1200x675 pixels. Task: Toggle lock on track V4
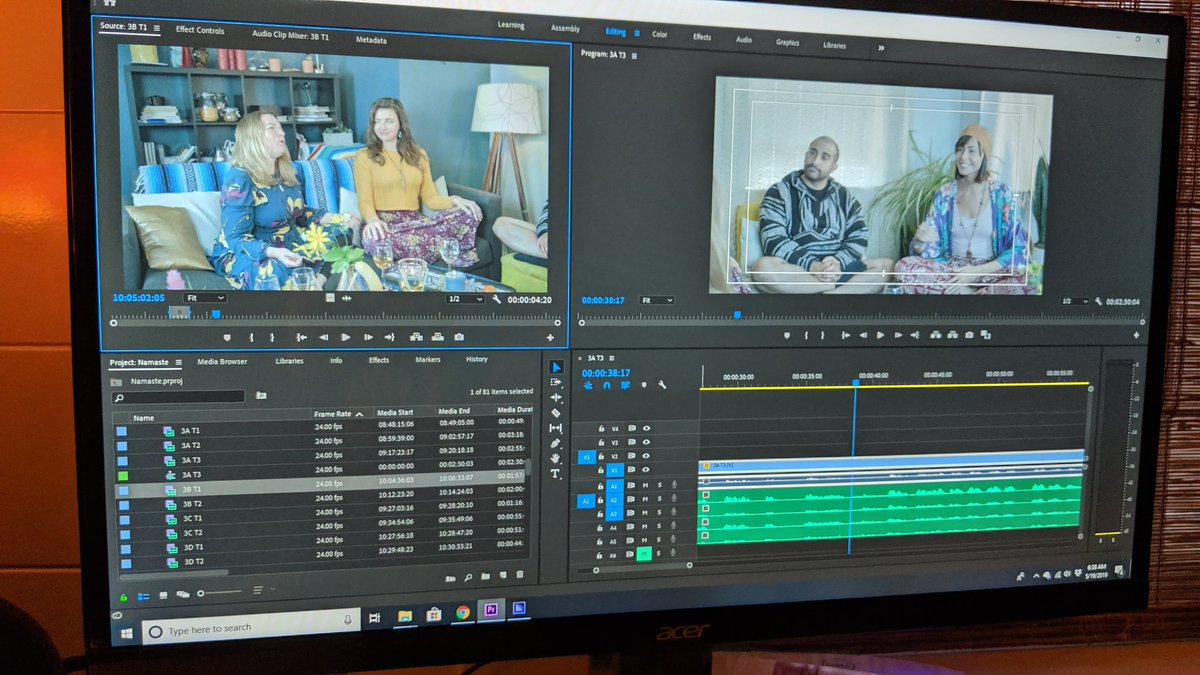pyautogui.click(x=601, y=429)
